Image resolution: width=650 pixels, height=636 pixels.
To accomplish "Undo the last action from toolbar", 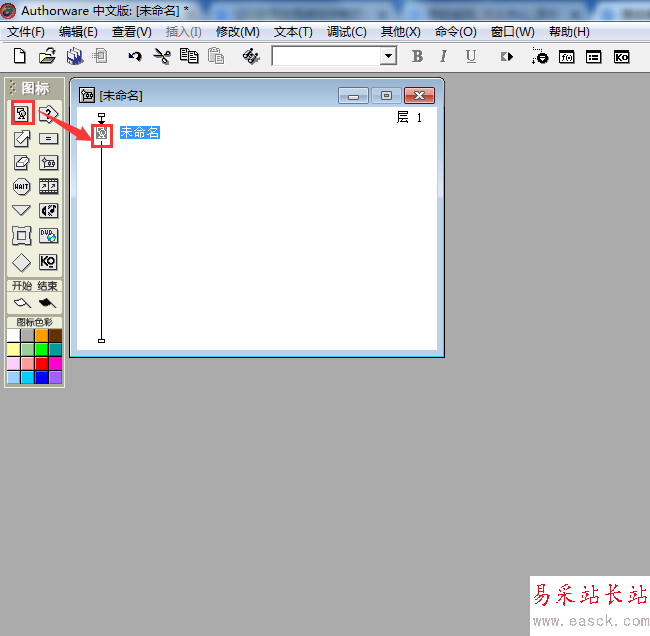I will tap(135, 56).
